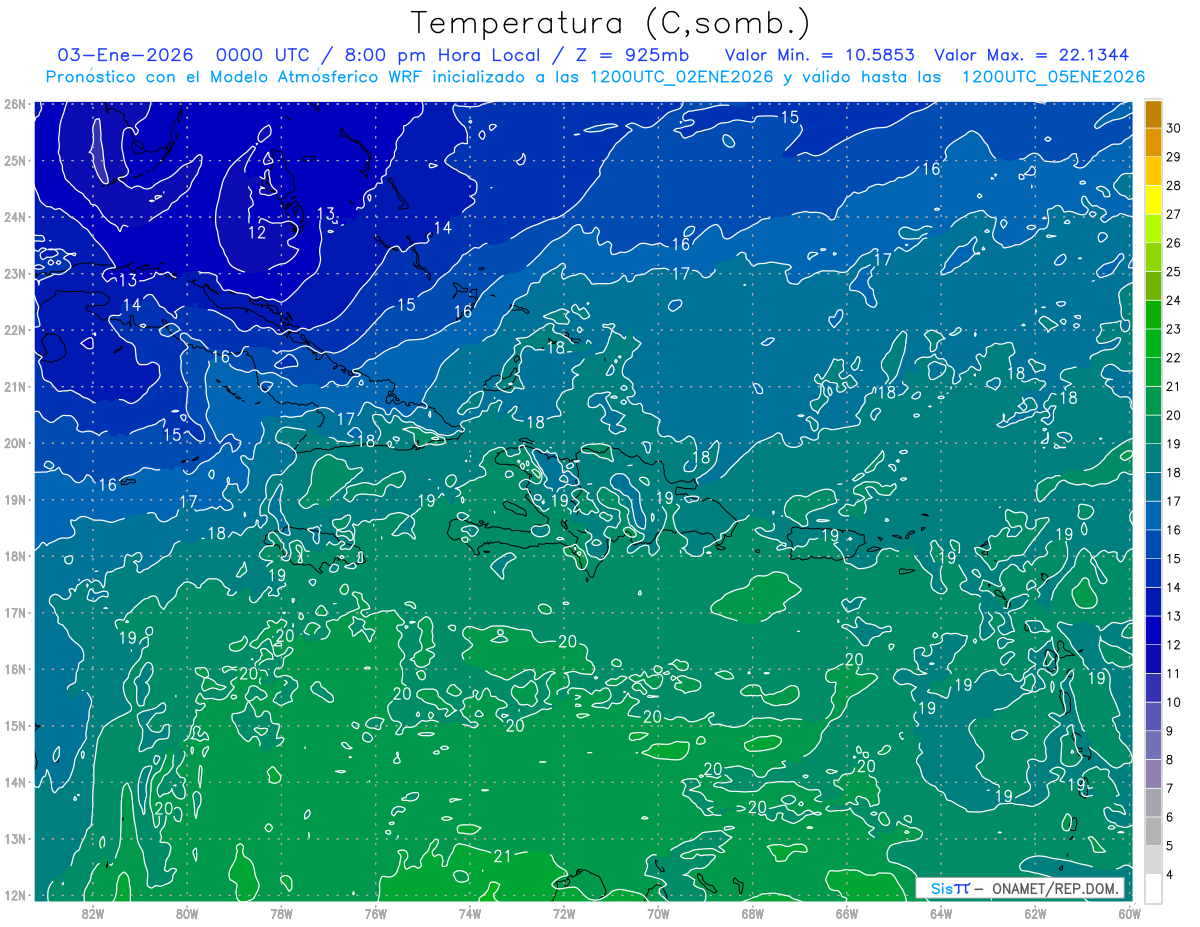Click the green colorbar swatch beside 22
This screenshot has width=1200, height=927.
click(x=1153, y=344)
